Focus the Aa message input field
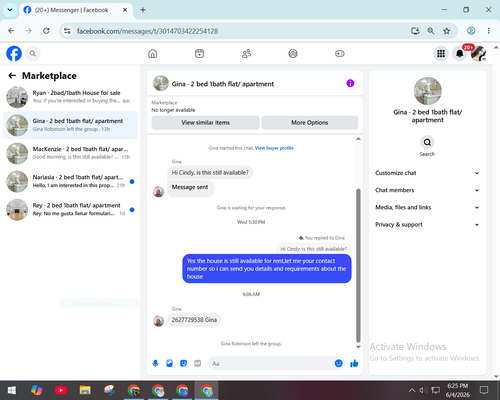The image size is (500, 400). (x=277, y=363)
